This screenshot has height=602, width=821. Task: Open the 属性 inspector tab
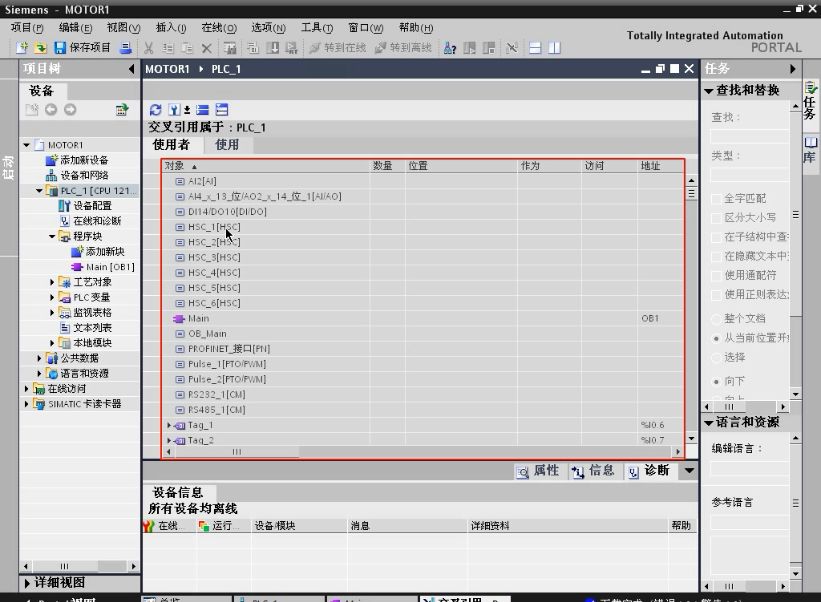pyautogui.click(x=538, y=471)
